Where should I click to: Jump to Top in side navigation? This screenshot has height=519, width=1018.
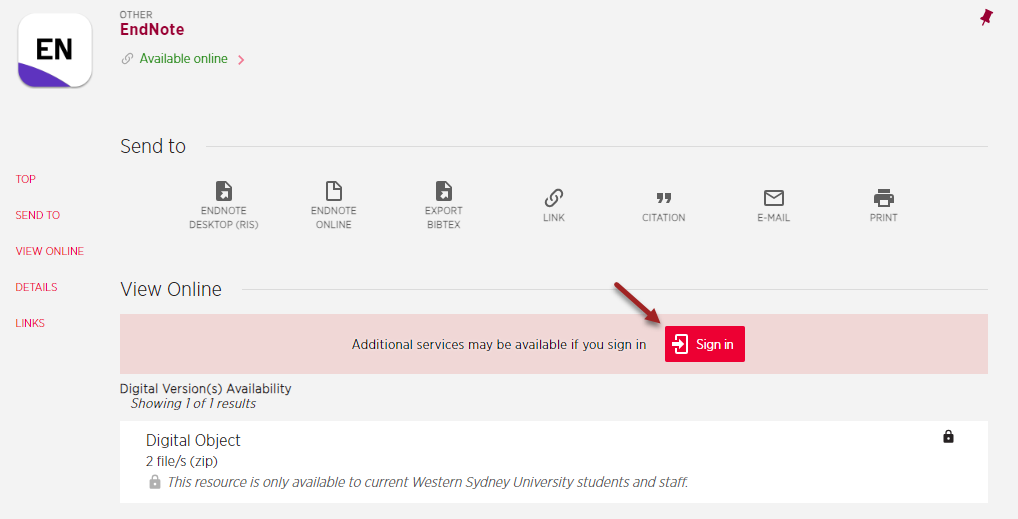pos(26,179)
